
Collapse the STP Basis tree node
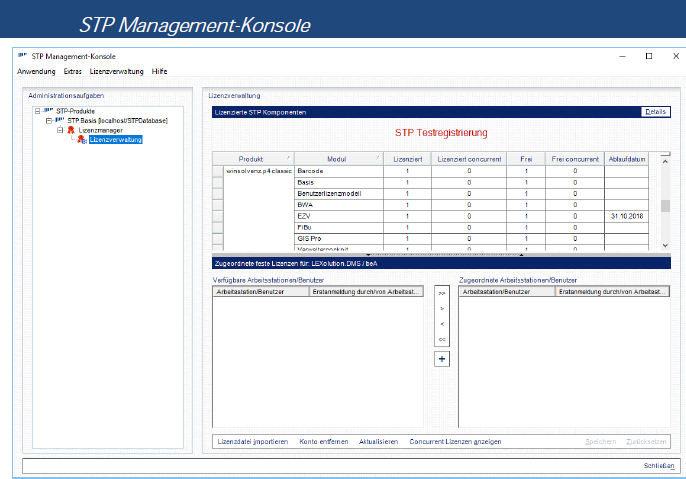pyautogui.click(x=49, y=121)
